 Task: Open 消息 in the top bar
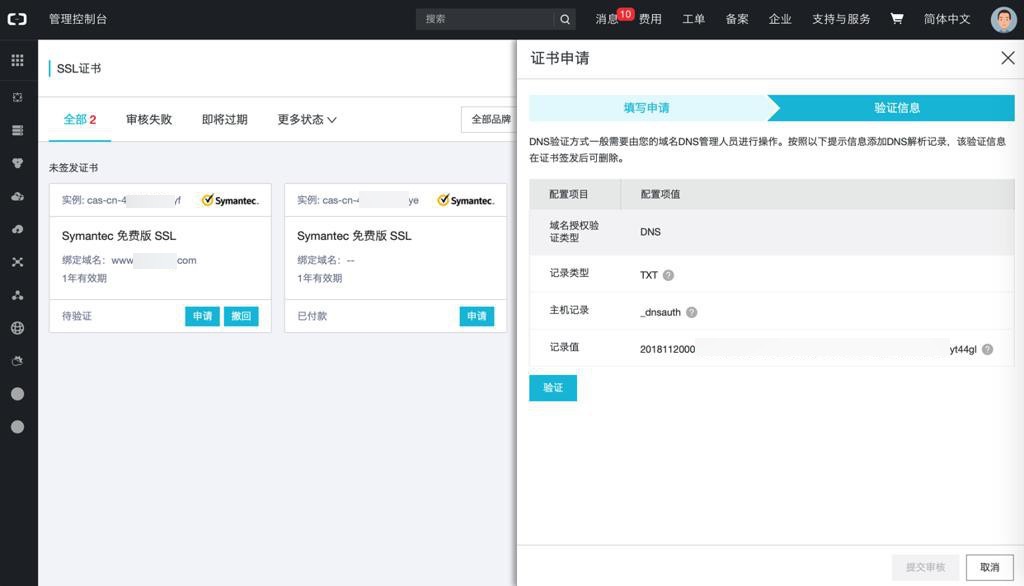point(607,19)
